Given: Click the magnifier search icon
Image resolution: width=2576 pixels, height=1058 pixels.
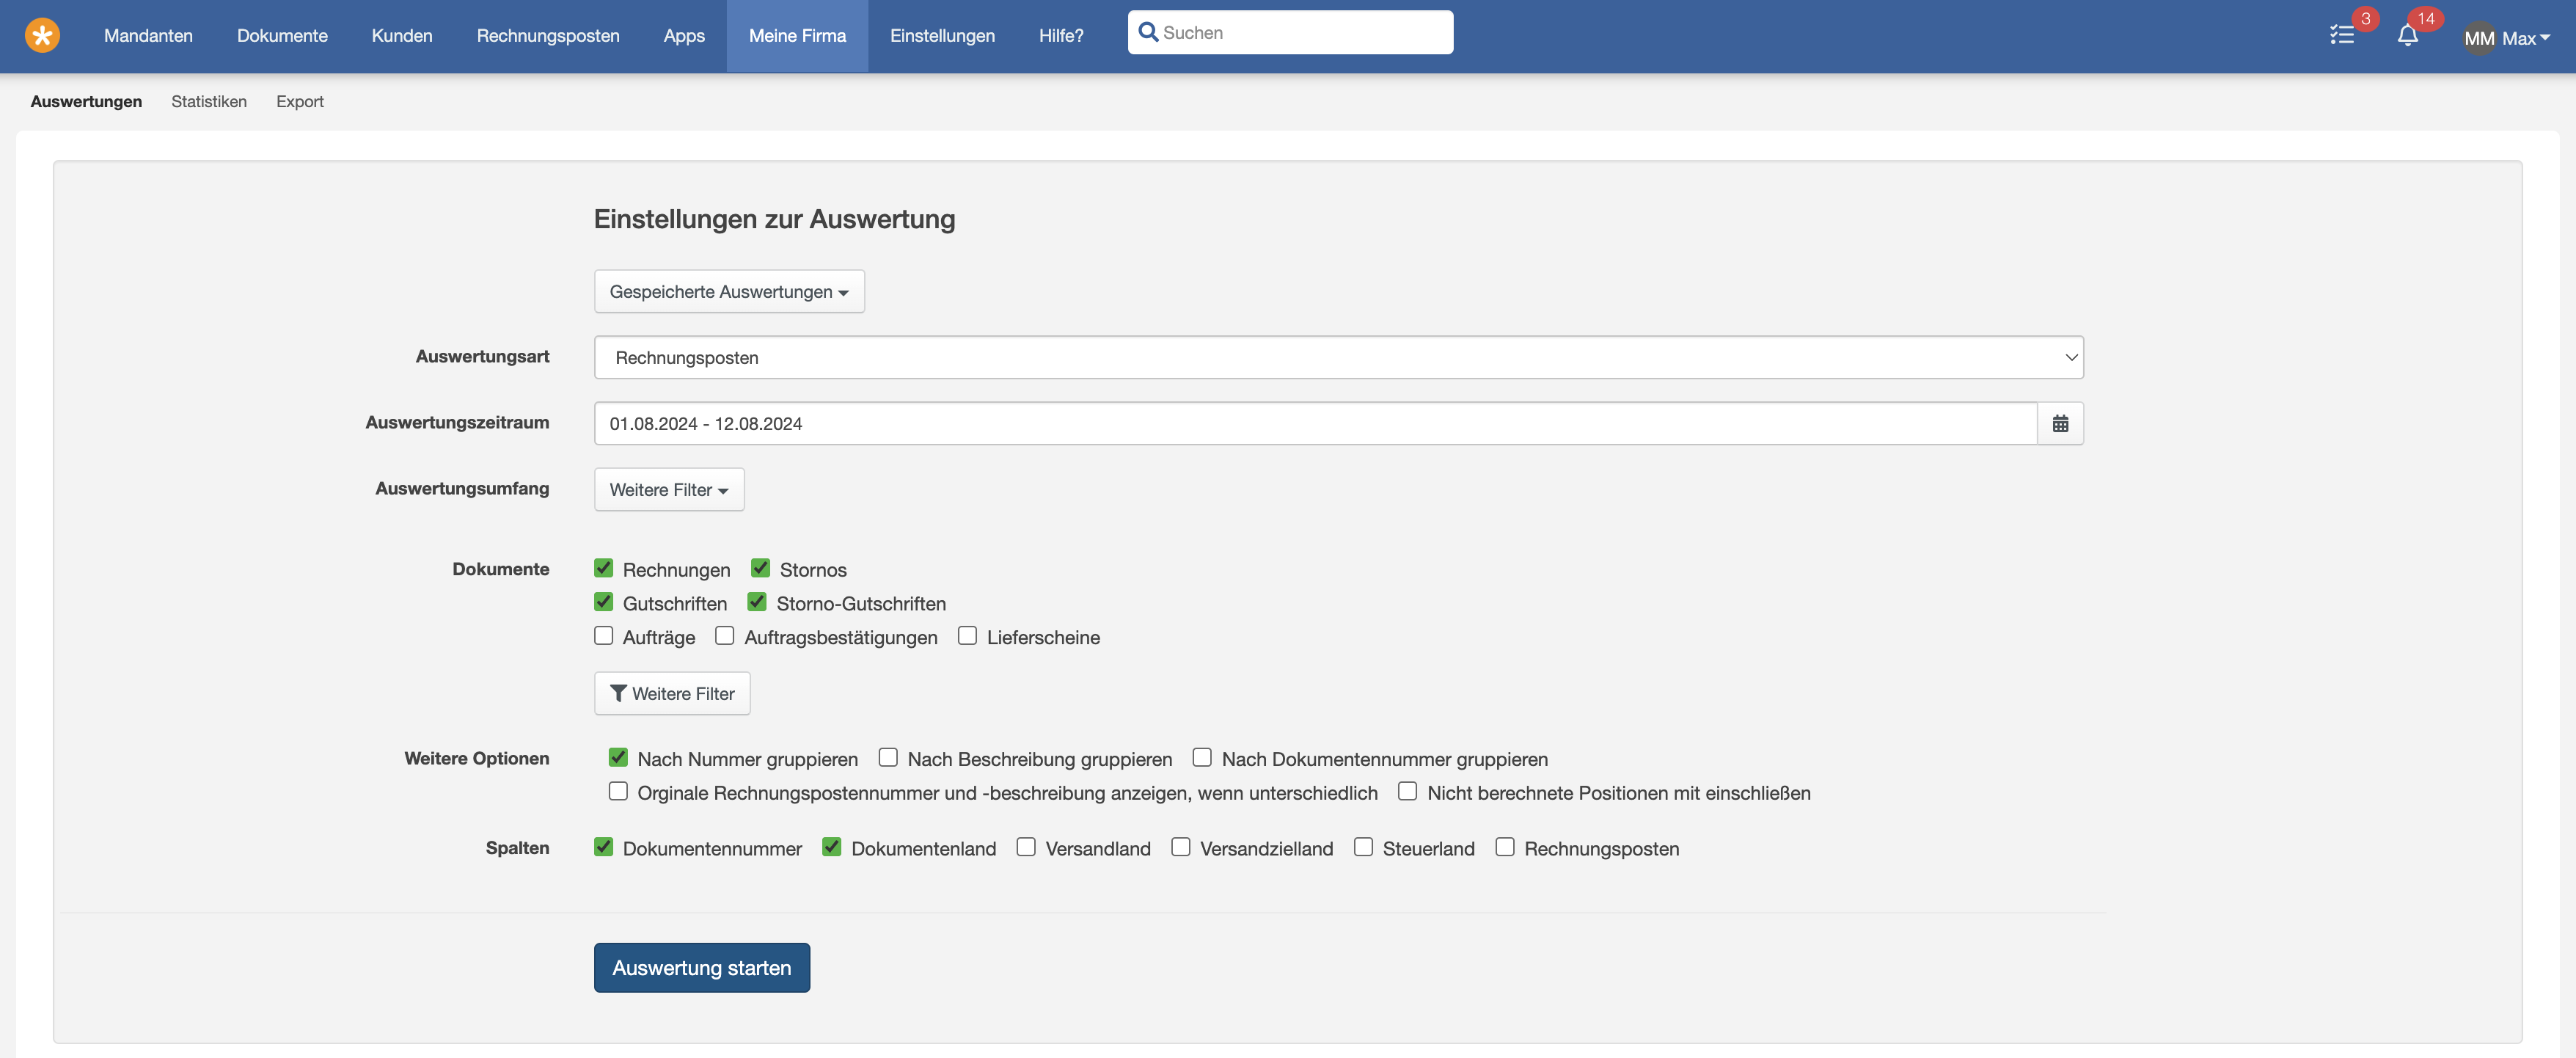Looking at the screenshot, I should 1148,32.
